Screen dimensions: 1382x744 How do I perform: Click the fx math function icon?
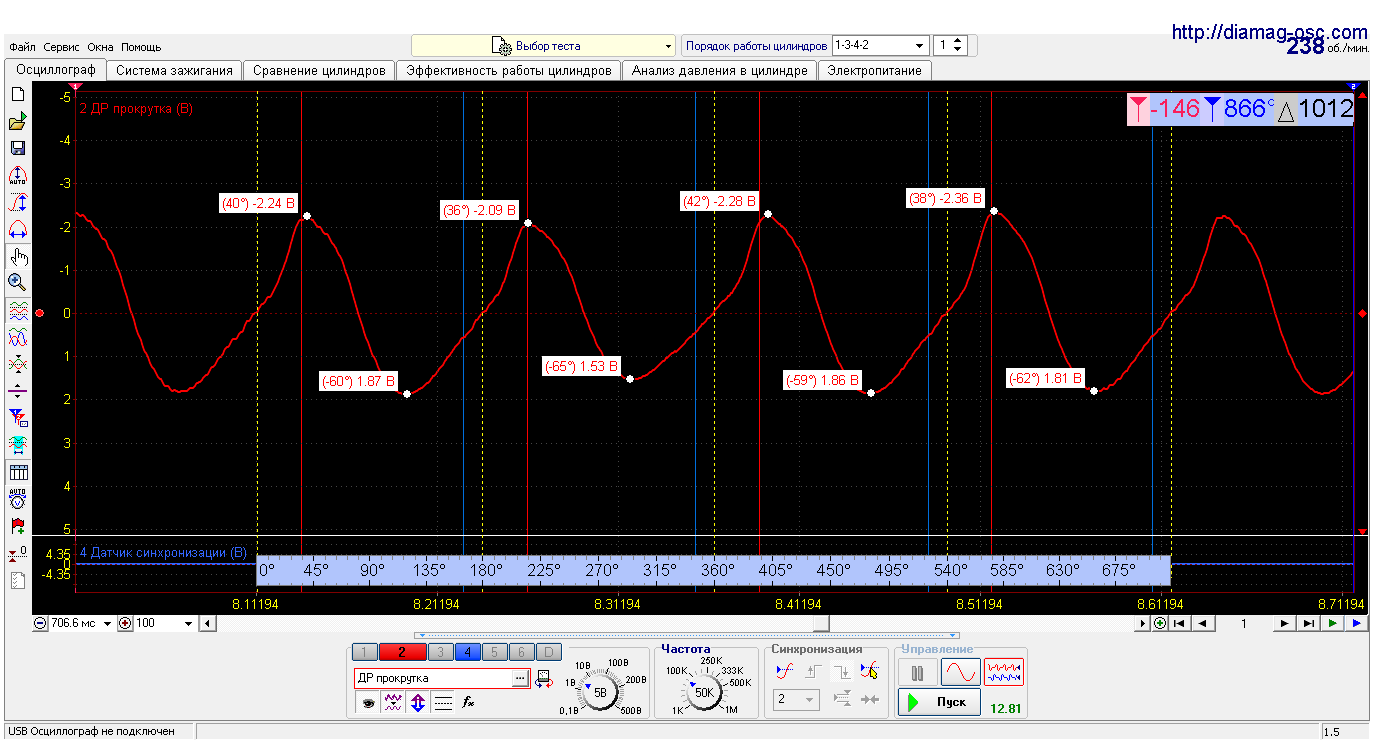point(468,703)
